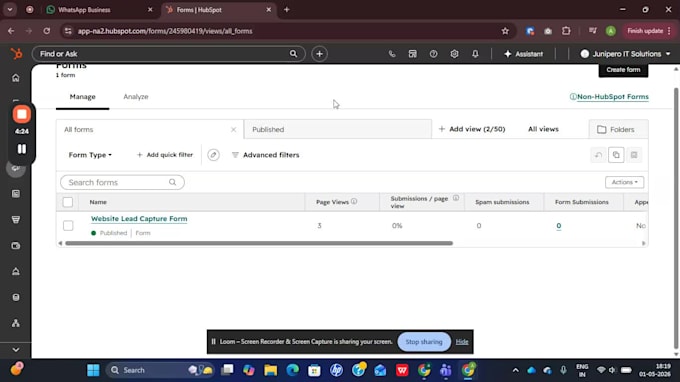Hide the Loom sharing notification
The image size is (680, 382).
pyautogui.click(x=462, y=342)
